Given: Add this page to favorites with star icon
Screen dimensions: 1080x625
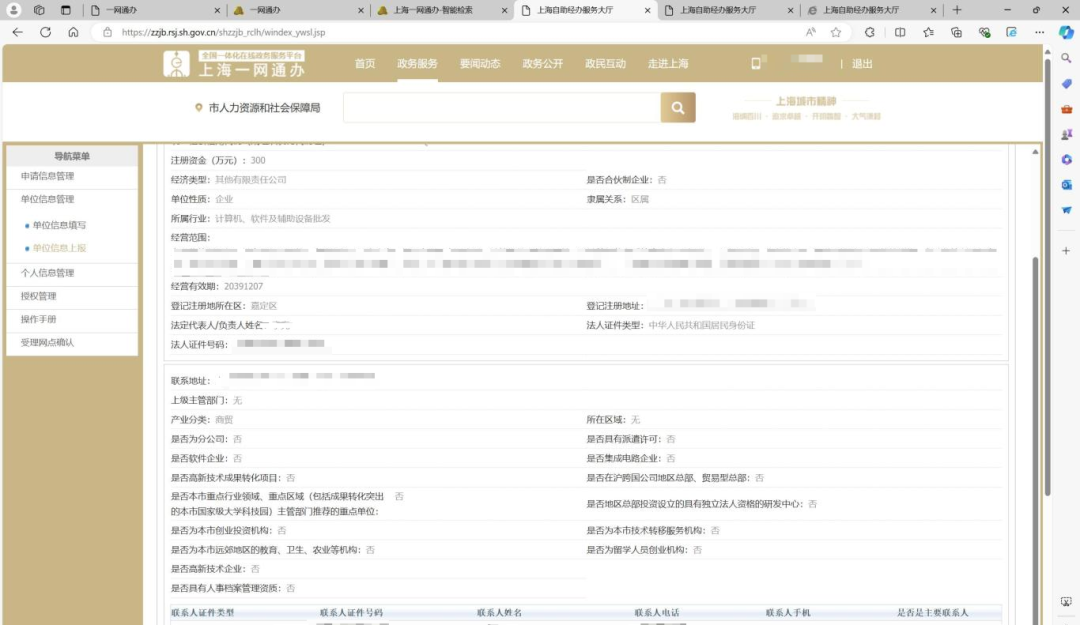Looking at the screenshot, I should click(x=836, y=32).
